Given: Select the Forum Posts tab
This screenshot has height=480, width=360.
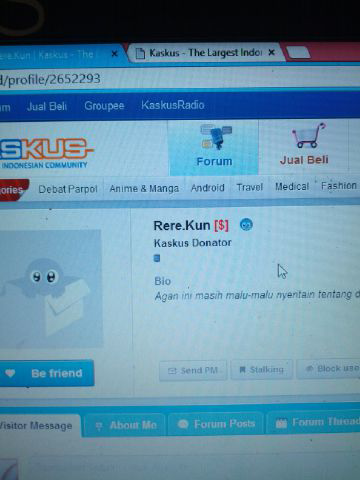Looking at the screenshot, I should pos(216,424).
